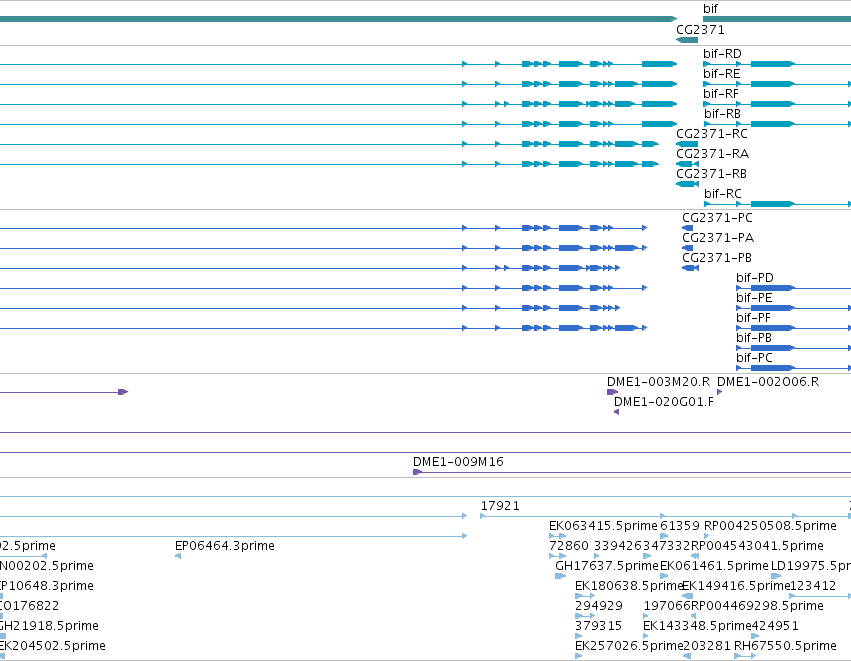Image resolution: width=851 pixels, height=661 pixels.
Task: Open EST RP004250508.5prime
Action: click(x=770, y=526)
